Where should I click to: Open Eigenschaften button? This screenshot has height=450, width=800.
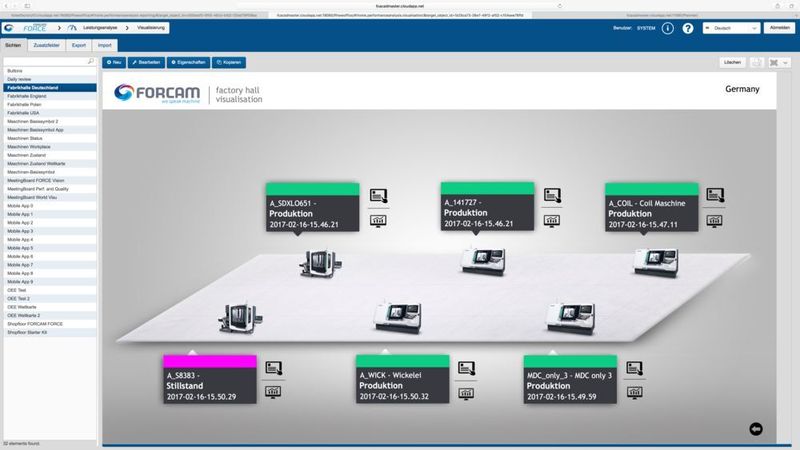coord(188,62)
